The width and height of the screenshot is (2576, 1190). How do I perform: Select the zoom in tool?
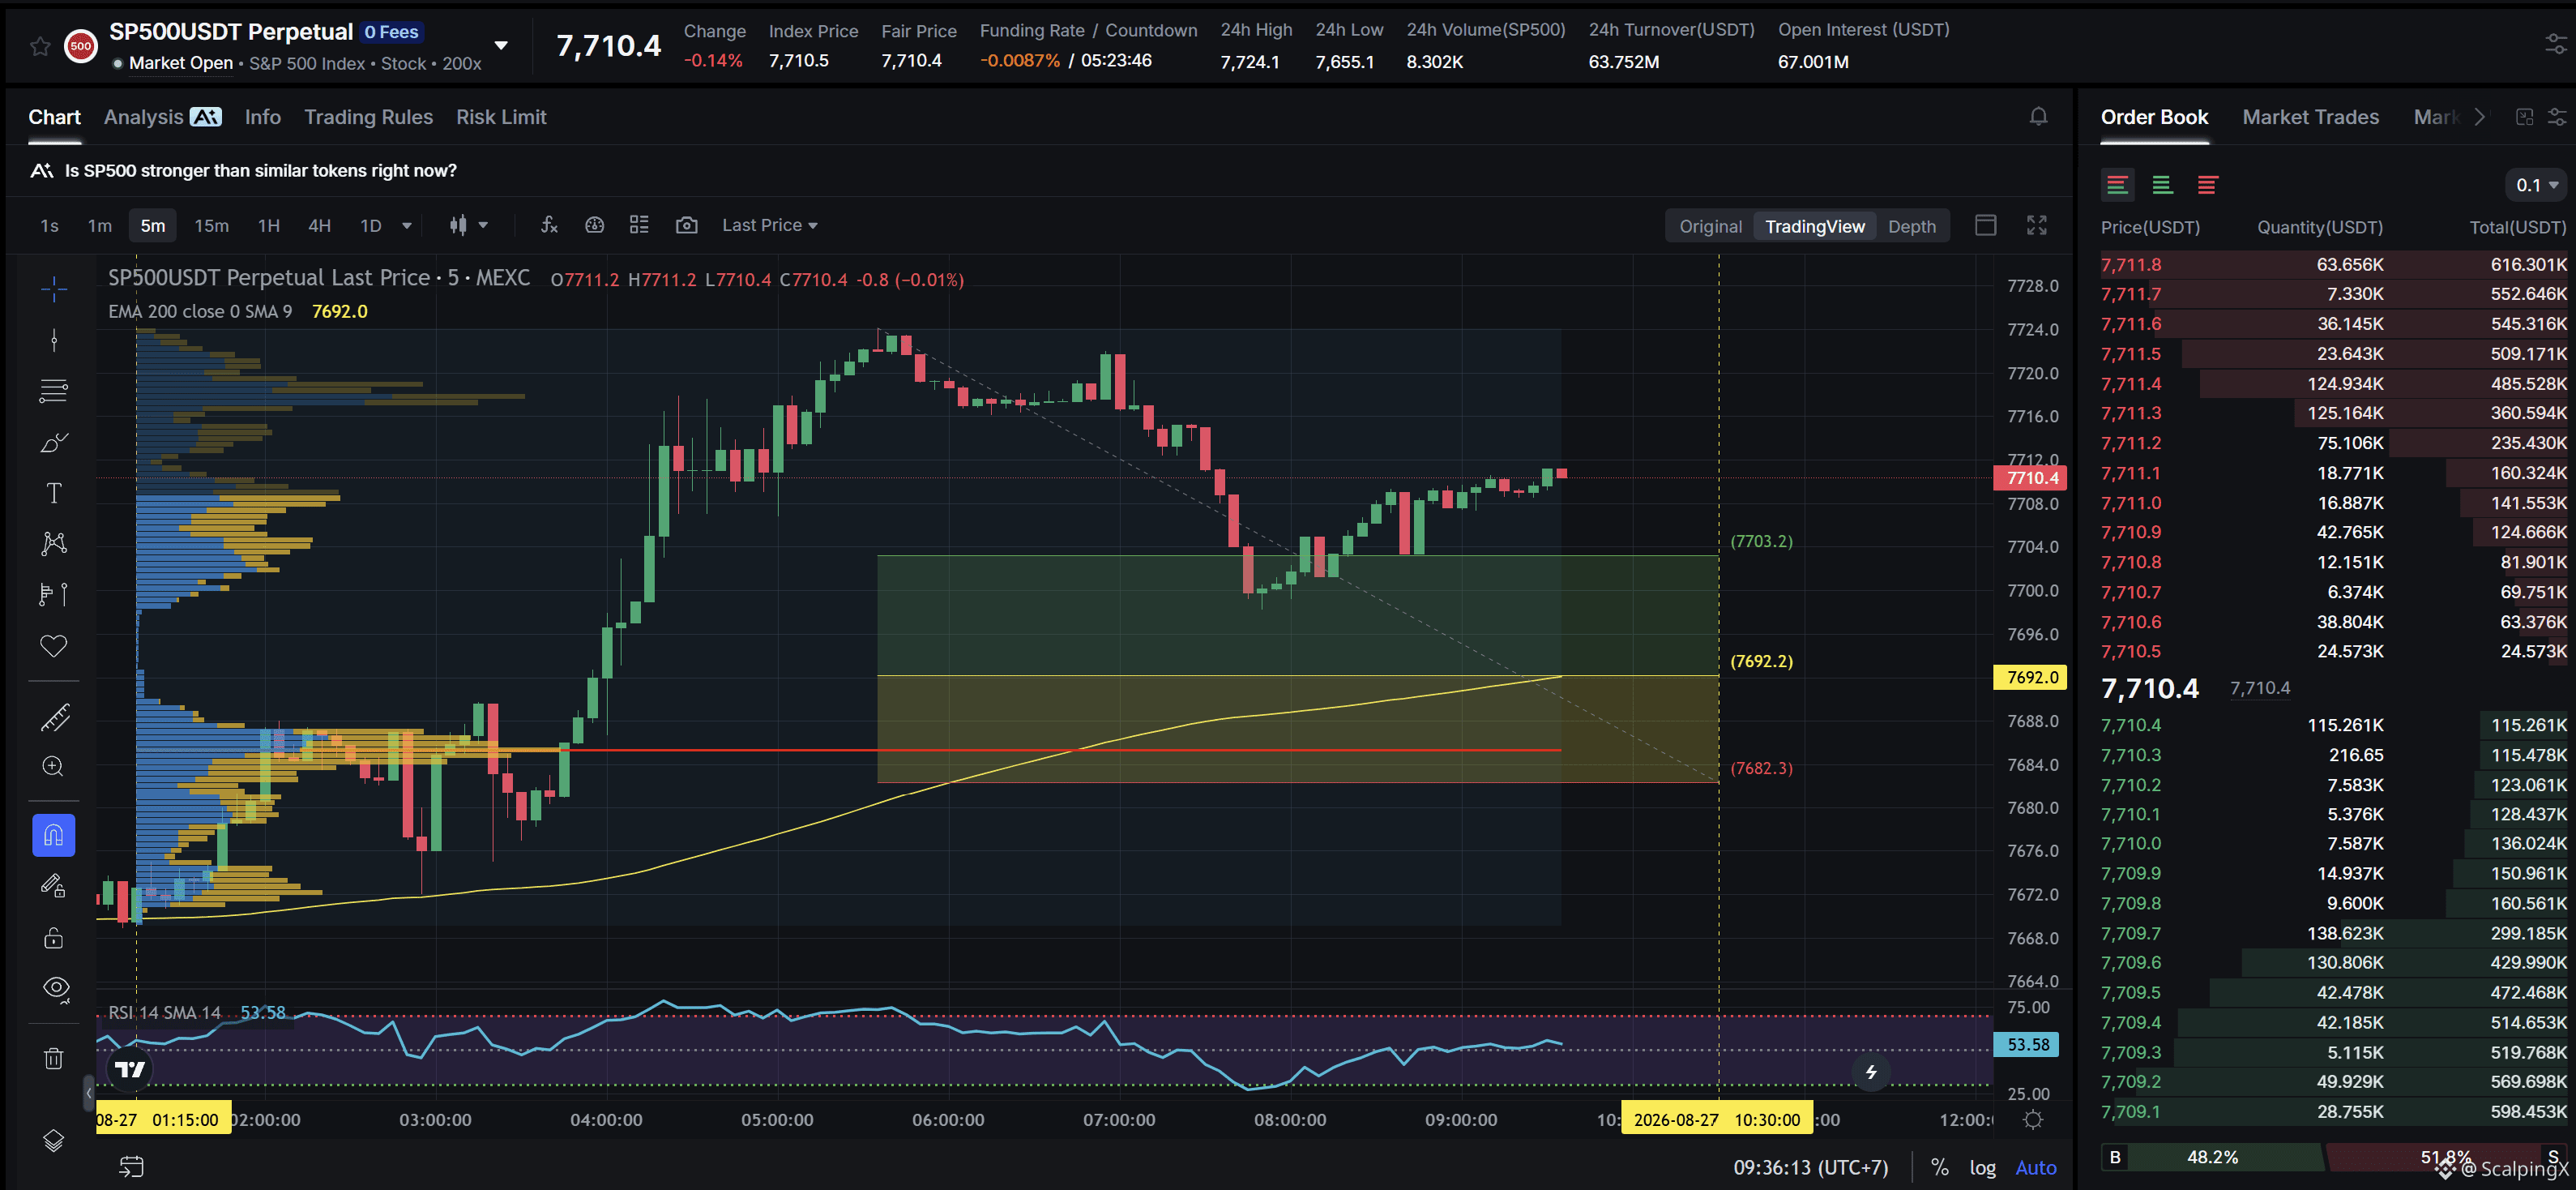[x=54, y=767]
